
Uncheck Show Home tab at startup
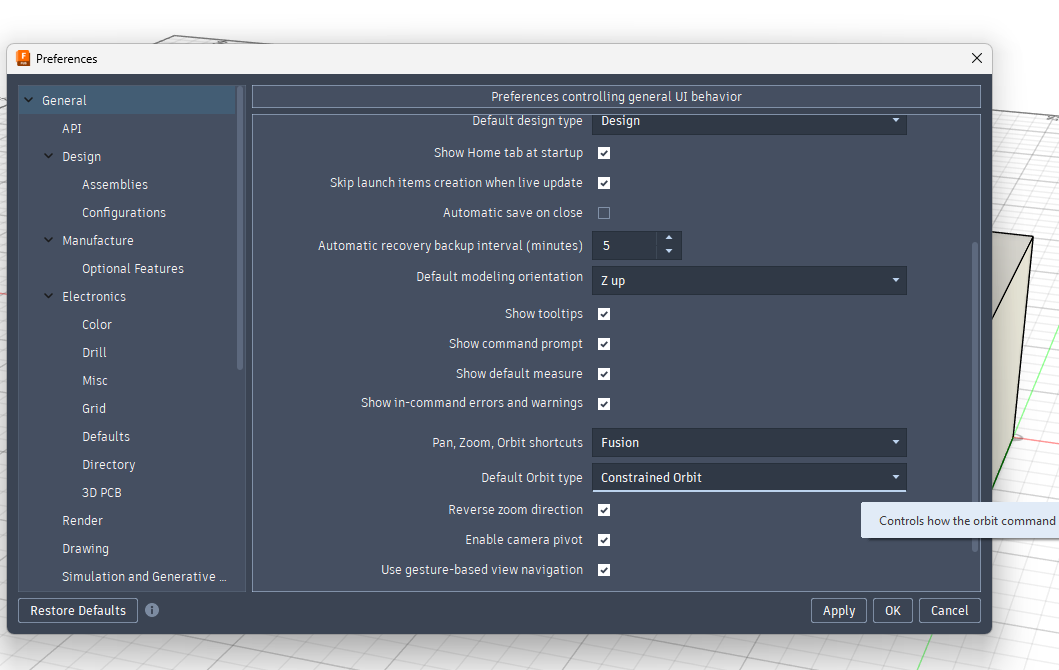coord(604,153)
